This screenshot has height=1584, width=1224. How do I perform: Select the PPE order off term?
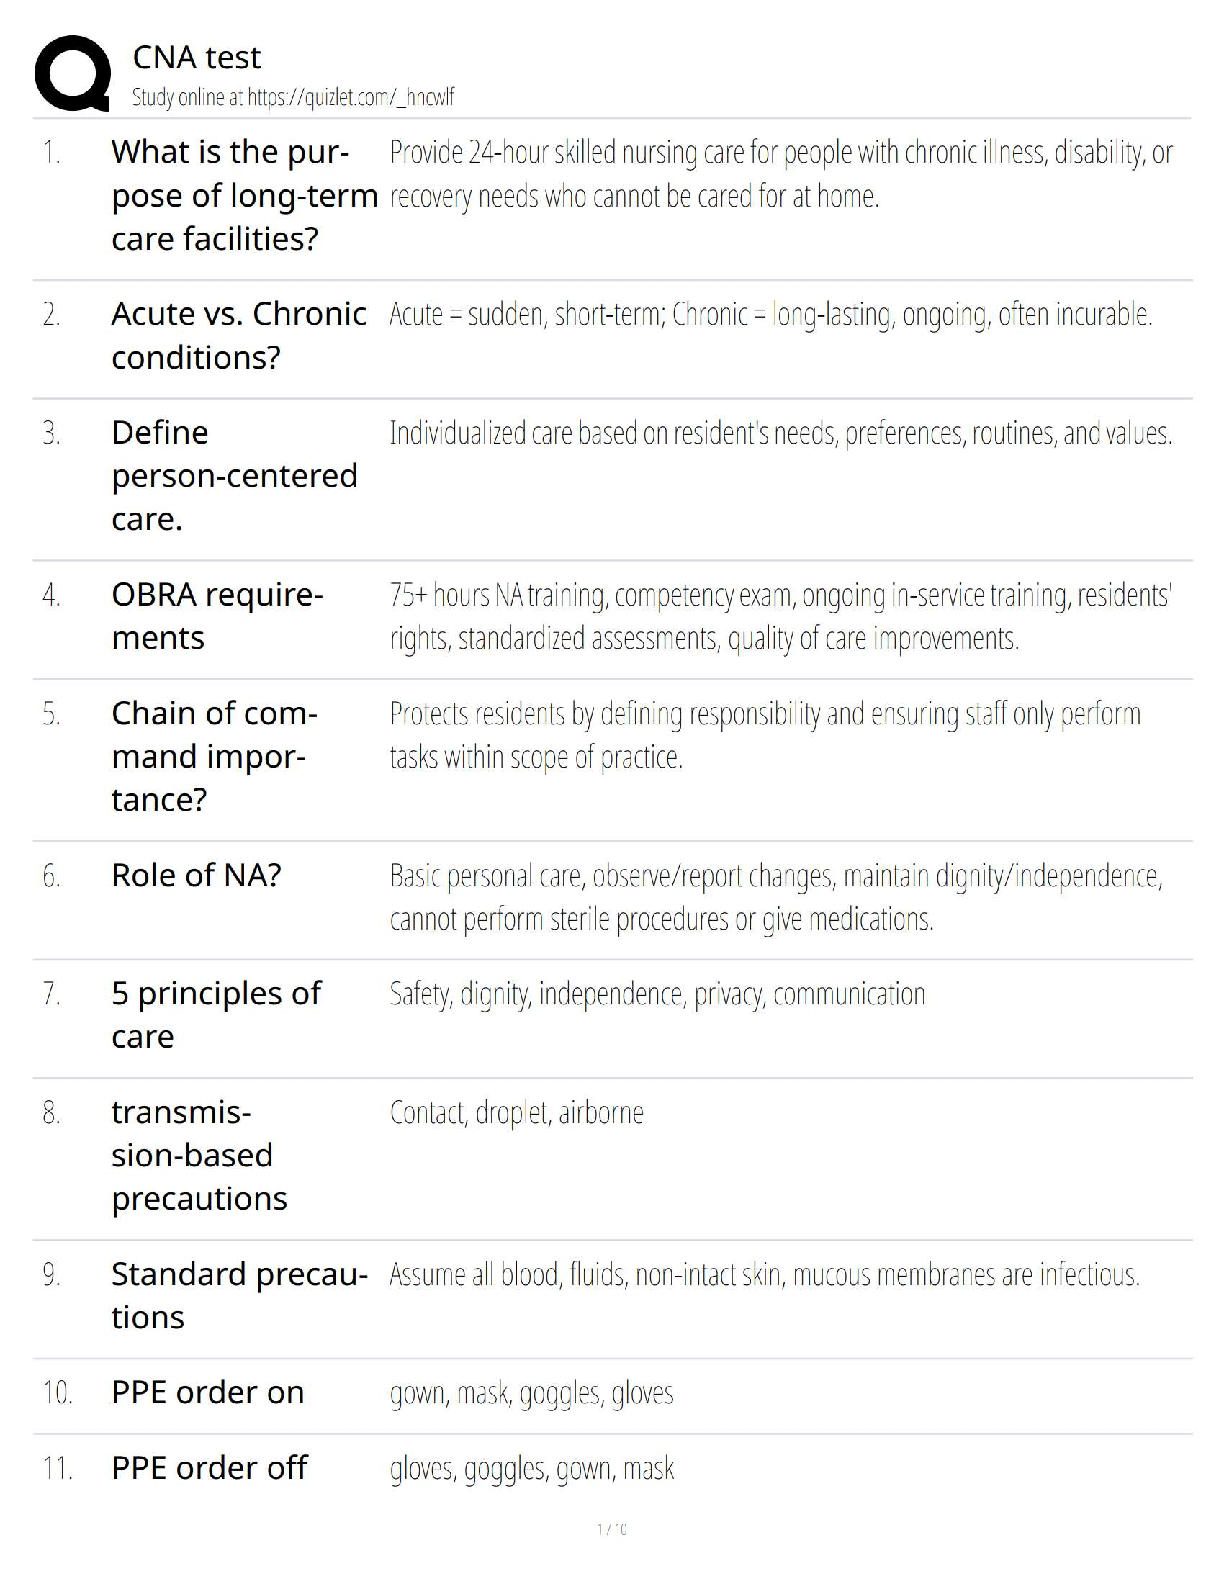pos(209,1469)
